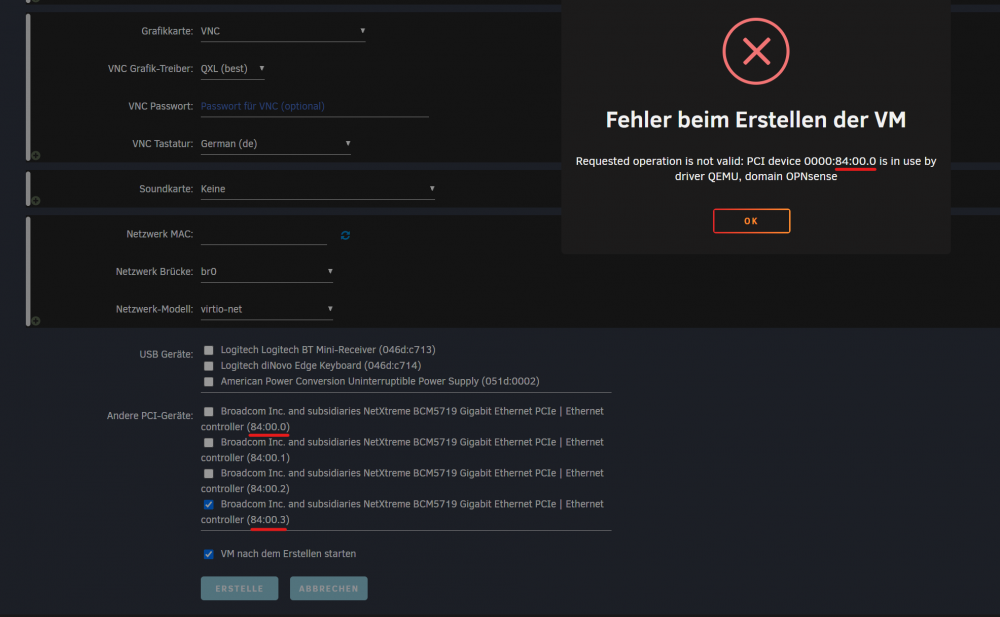The image size is (1000, 617).
Task: Uncheck VM nach dem Erstellen starten
Action: coord(209,554)
